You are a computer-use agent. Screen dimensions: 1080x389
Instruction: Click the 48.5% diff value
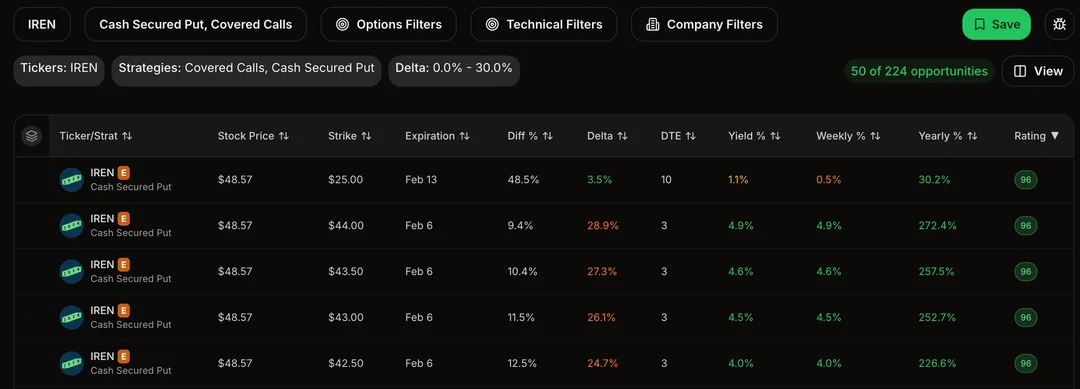(523, 180)
